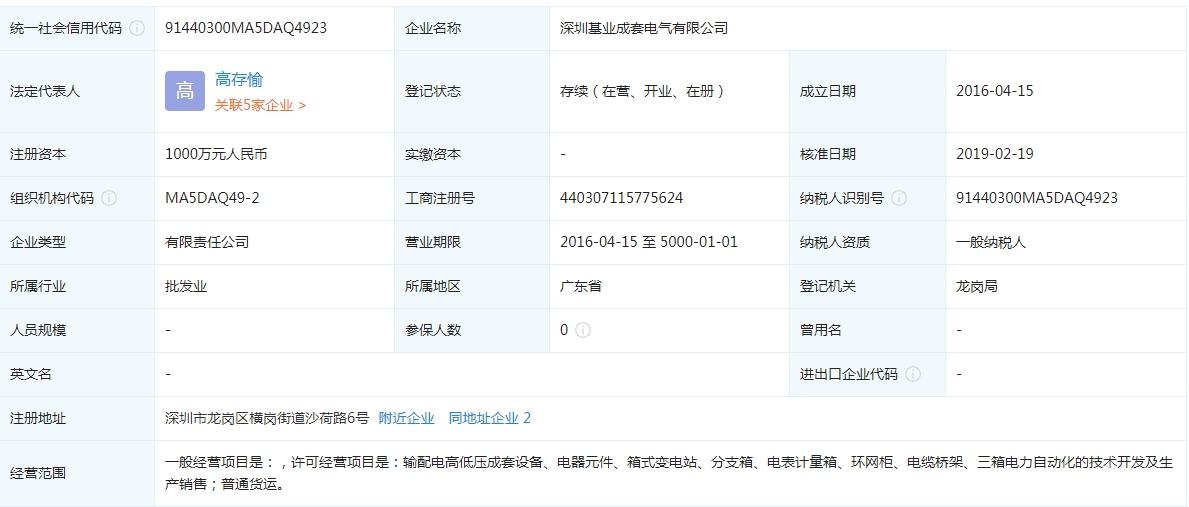Image resolution: width=1189 pixels, height=507 pixels.
Task: Click info icon beside 进出口企业代码
Action: (913, 374)
